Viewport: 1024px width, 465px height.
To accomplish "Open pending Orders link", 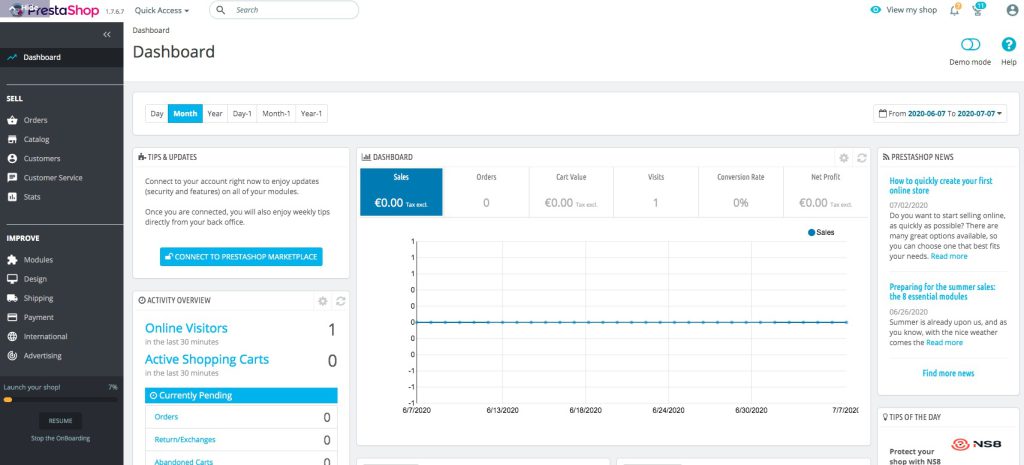I will (166, 417).
